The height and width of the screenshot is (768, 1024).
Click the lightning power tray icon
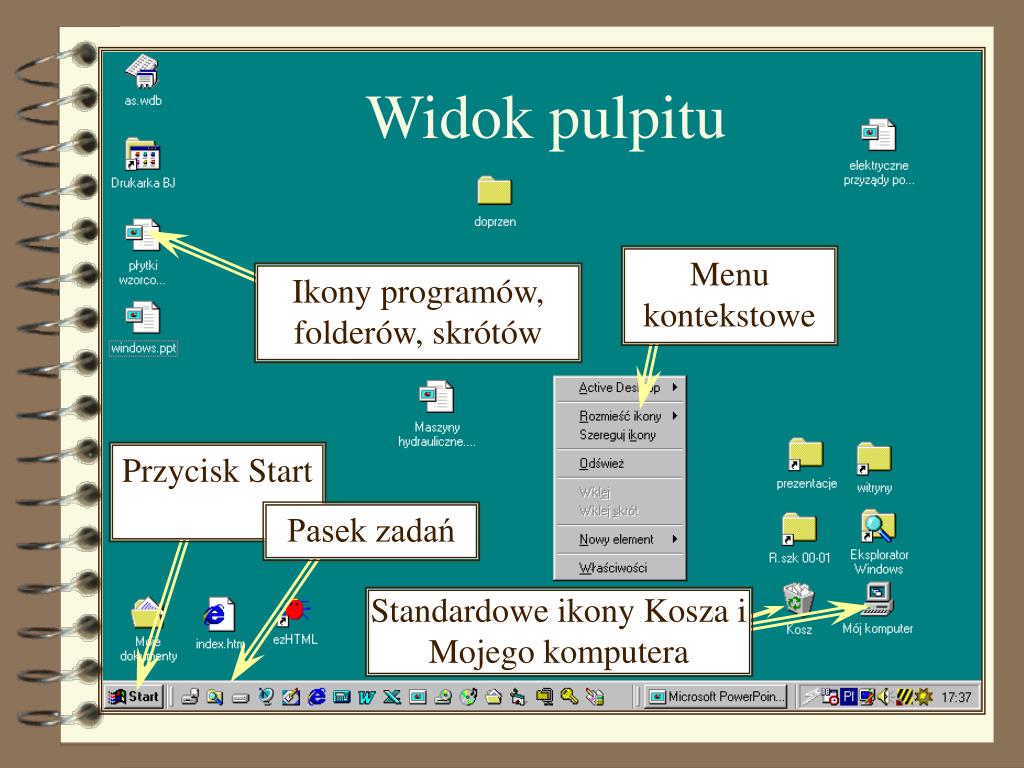[x=811, y=697]
